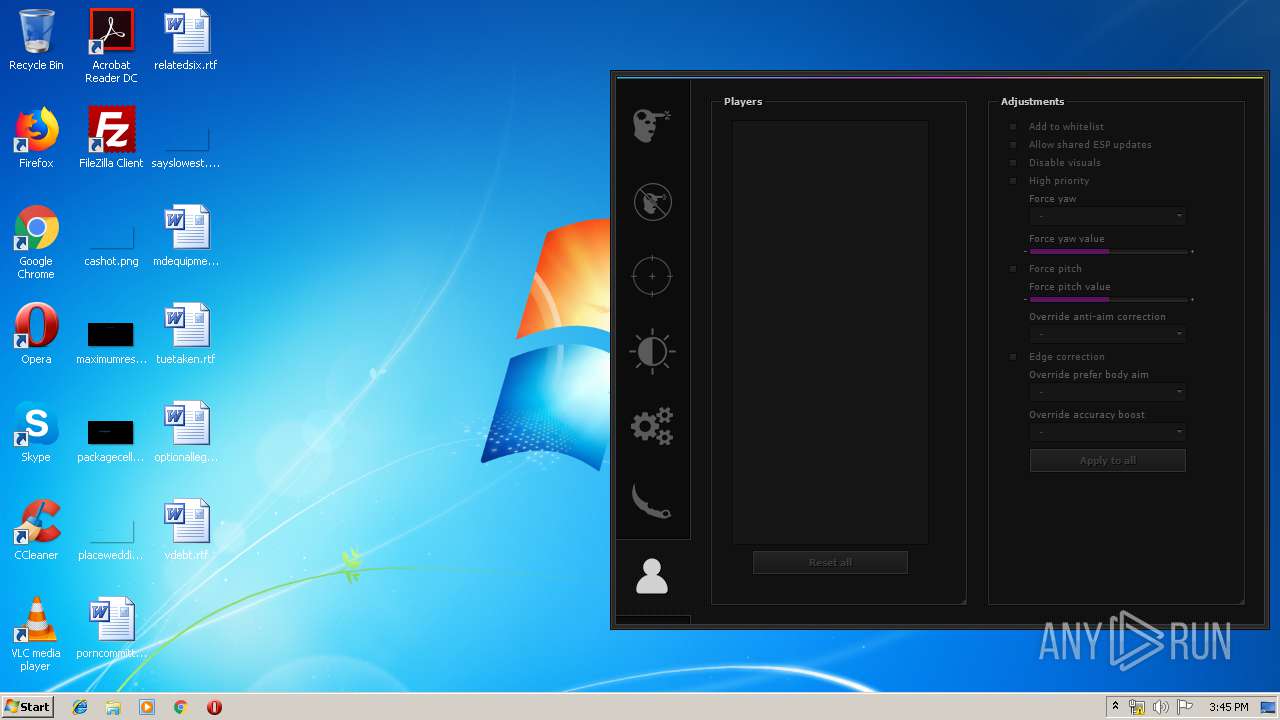Screen dimensions: 1280x720
Task: Adjust the Force pitch value slider
Action: [1108, 299]
